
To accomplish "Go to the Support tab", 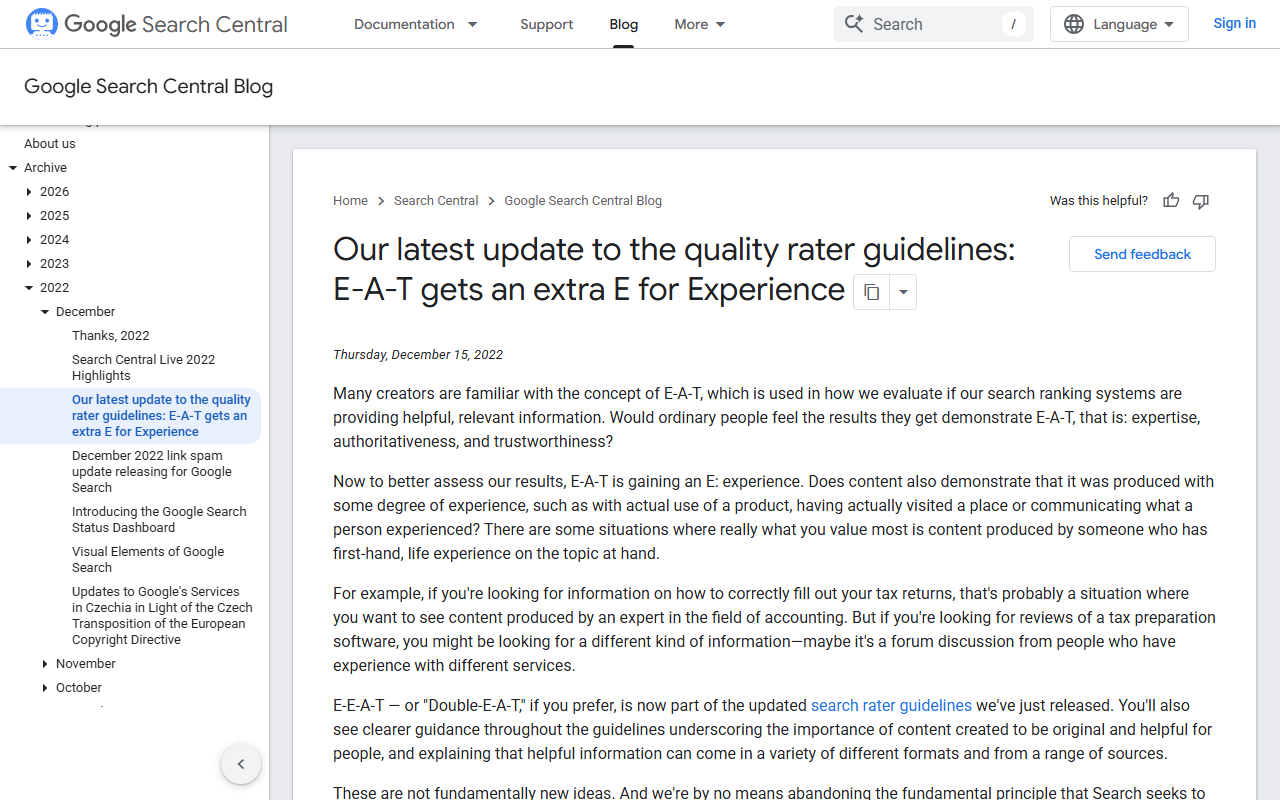I will 547,24.
